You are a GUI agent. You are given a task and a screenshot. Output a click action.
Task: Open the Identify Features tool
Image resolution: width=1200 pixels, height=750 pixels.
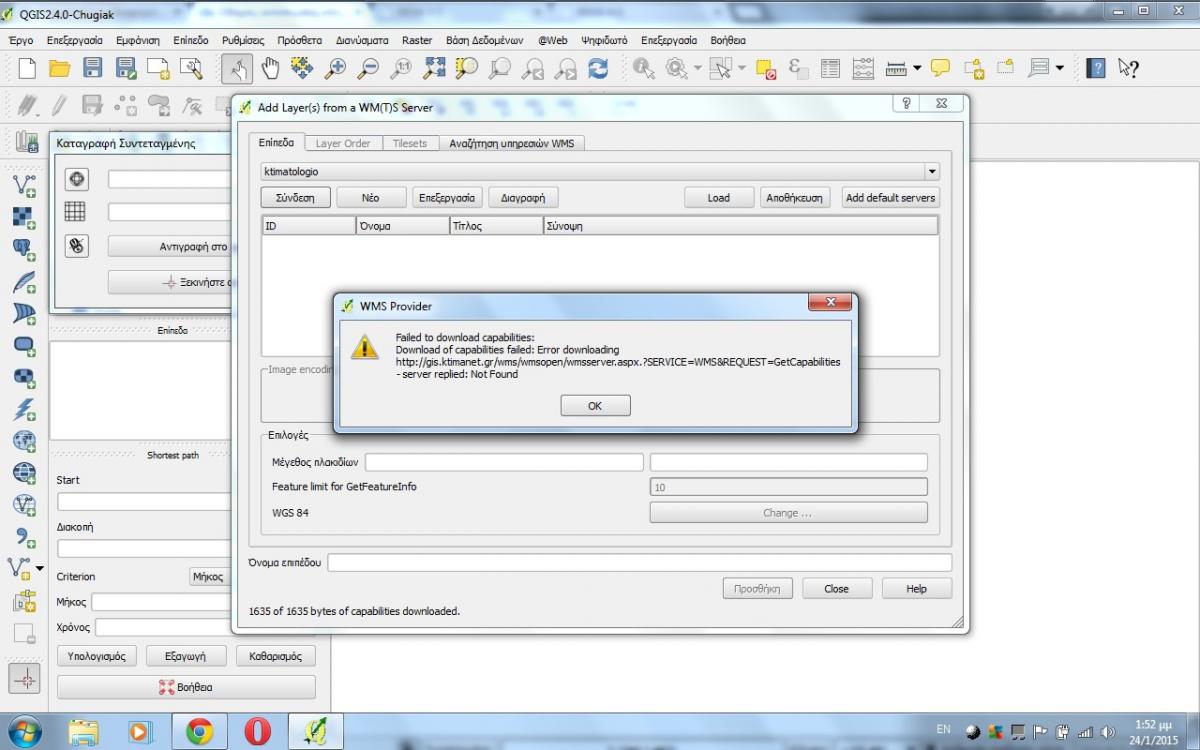[643, 68]
